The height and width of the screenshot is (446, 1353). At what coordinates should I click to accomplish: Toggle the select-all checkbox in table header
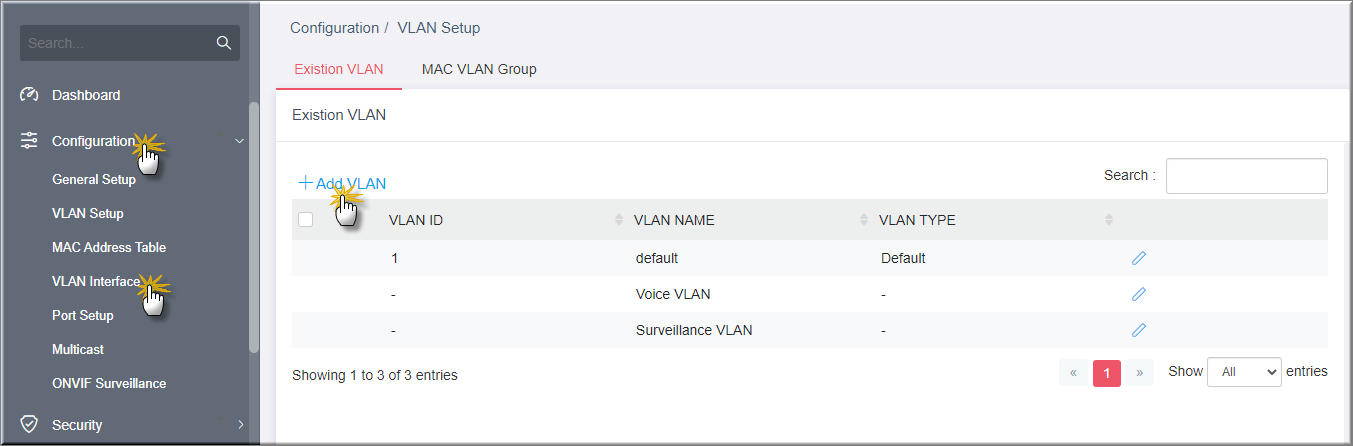point(306,220)
